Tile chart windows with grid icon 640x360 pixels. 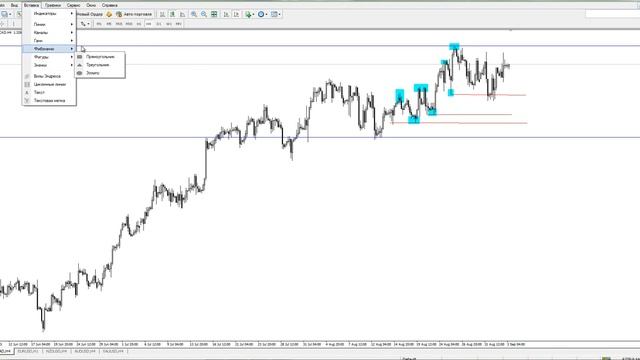pos(214,14)
